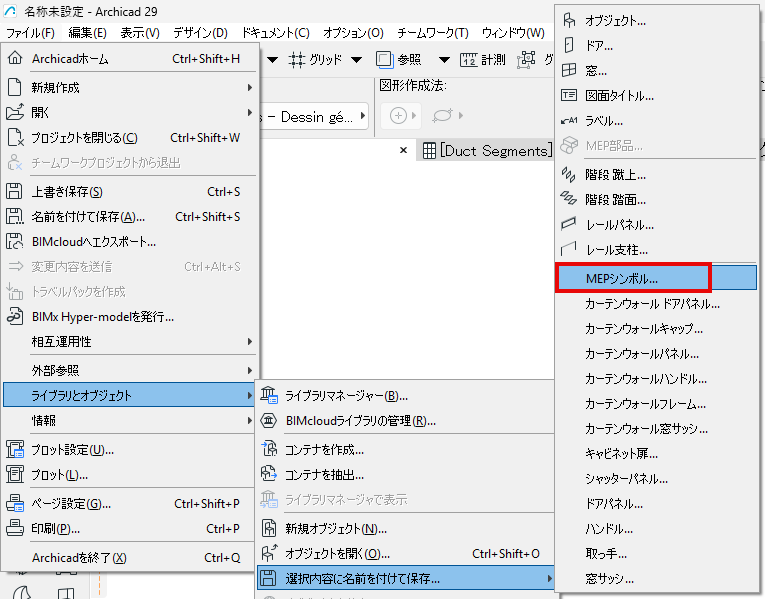The image size is (765, 599).
Task: Expand the 情報 submenu
Action: 249,420
